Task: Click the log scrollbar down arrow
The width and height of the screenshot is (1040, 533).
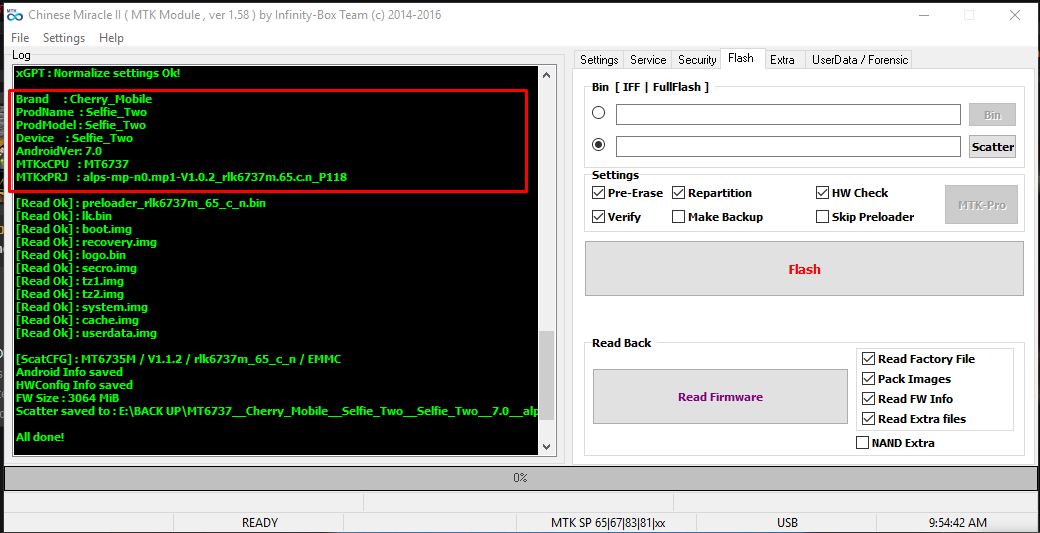Action: (x=547, y=447)
